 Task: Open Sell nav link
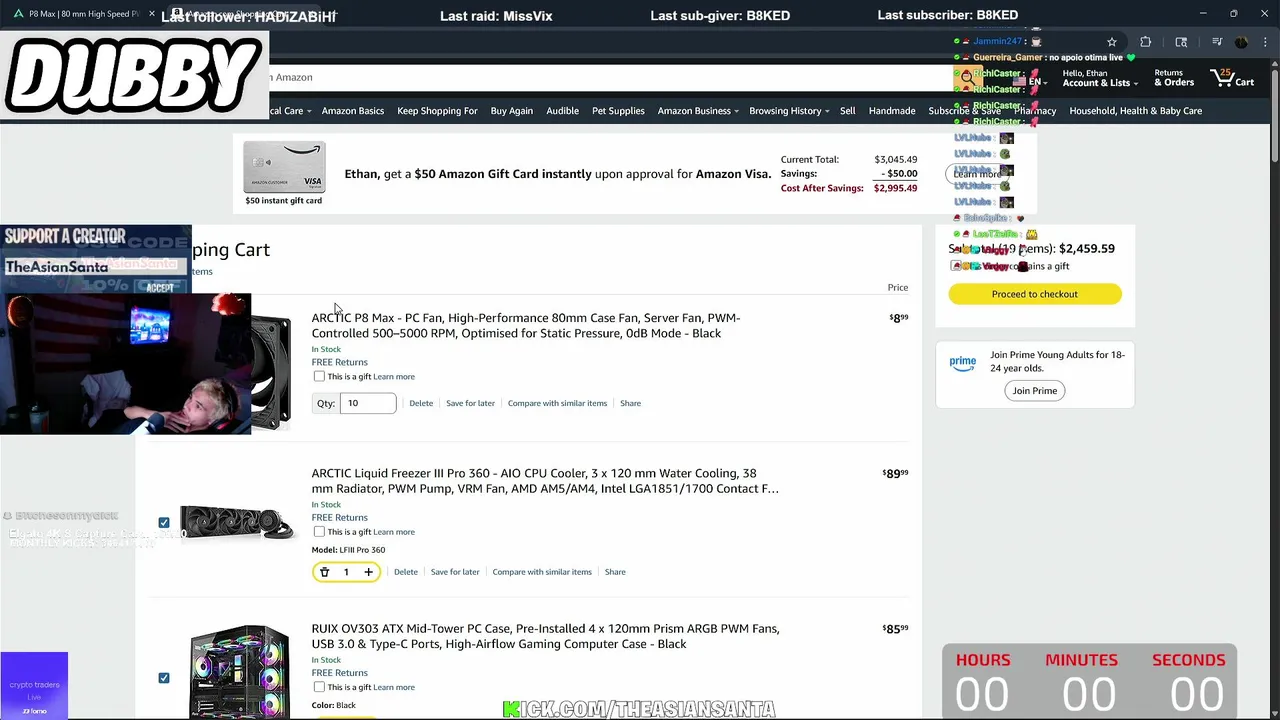(847, 111)
